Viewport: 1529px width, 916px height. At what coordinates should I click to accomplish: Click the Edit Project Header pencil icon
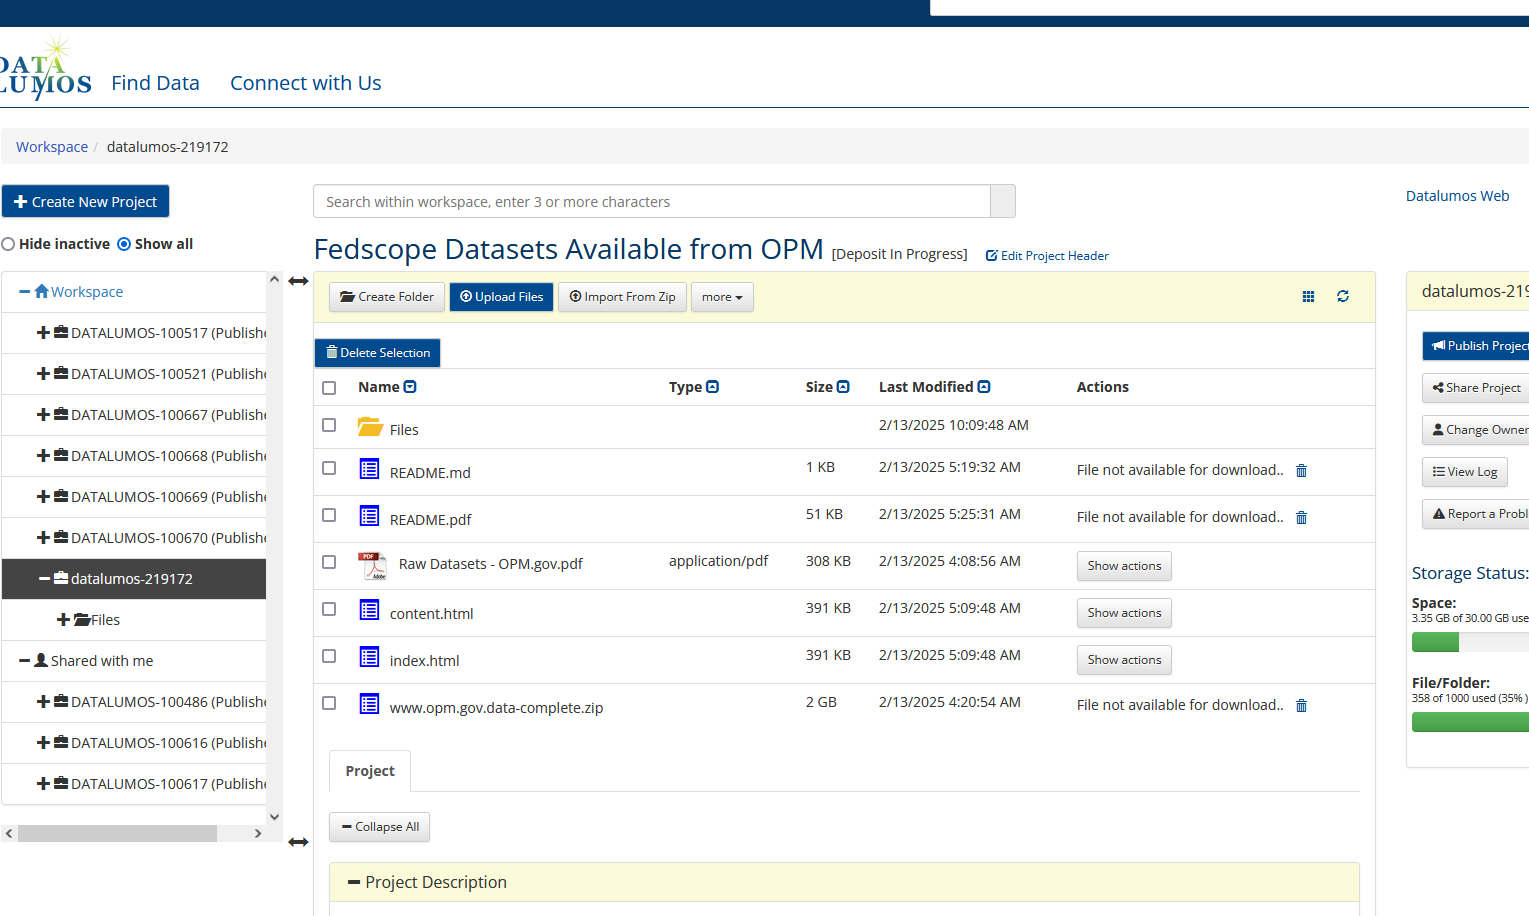coord(991,256)
